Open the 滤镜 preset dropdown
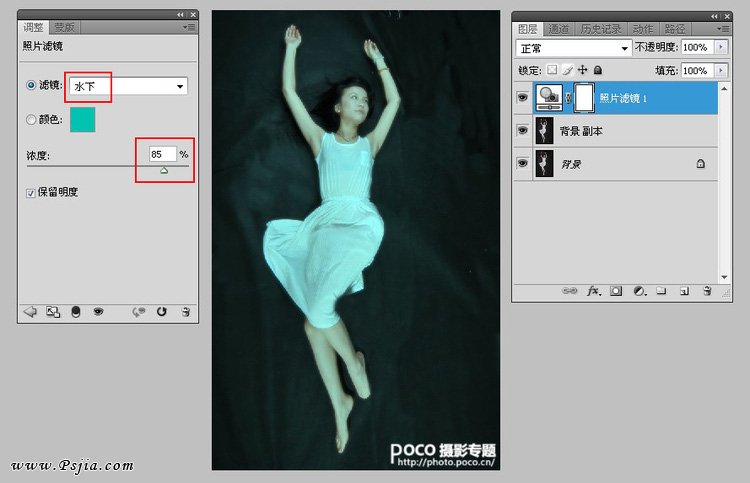The width and height of the screenshot is (750, 483). coord(180,87)
